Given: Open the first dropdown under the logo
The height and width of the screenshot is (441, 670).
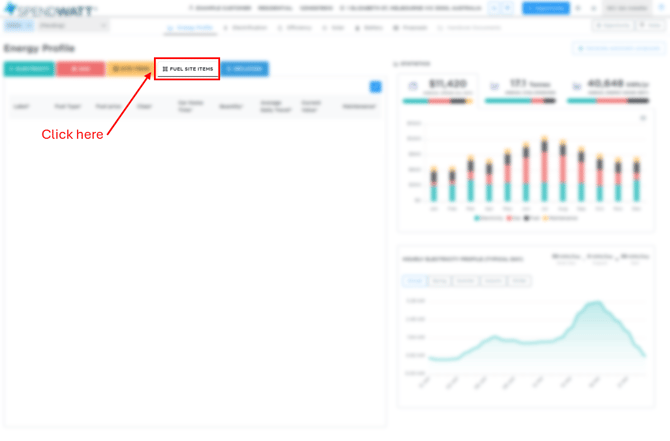Looking at the screenshot, I should point(19,26).
